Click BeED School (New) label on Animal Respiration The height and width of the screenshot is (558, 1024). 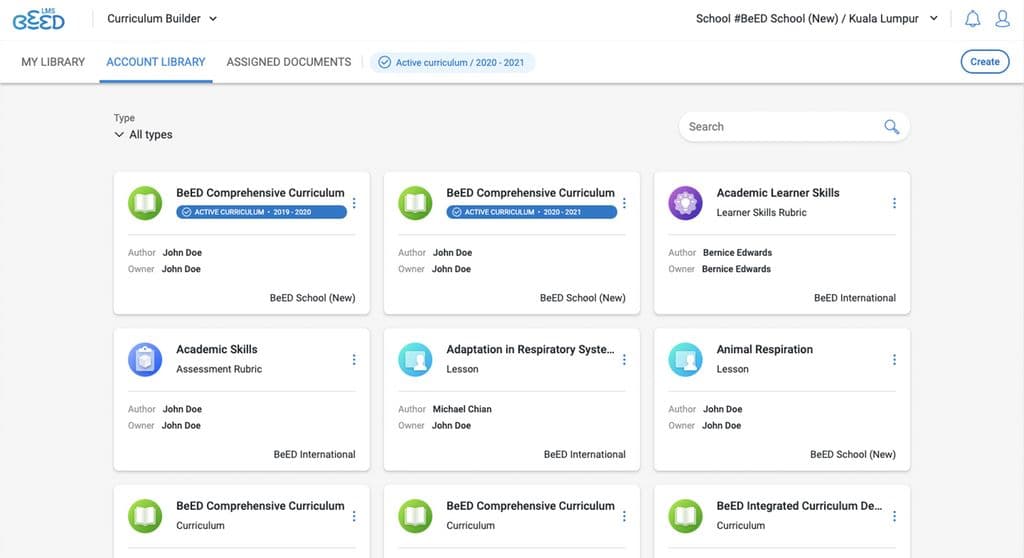pos(853,455)
